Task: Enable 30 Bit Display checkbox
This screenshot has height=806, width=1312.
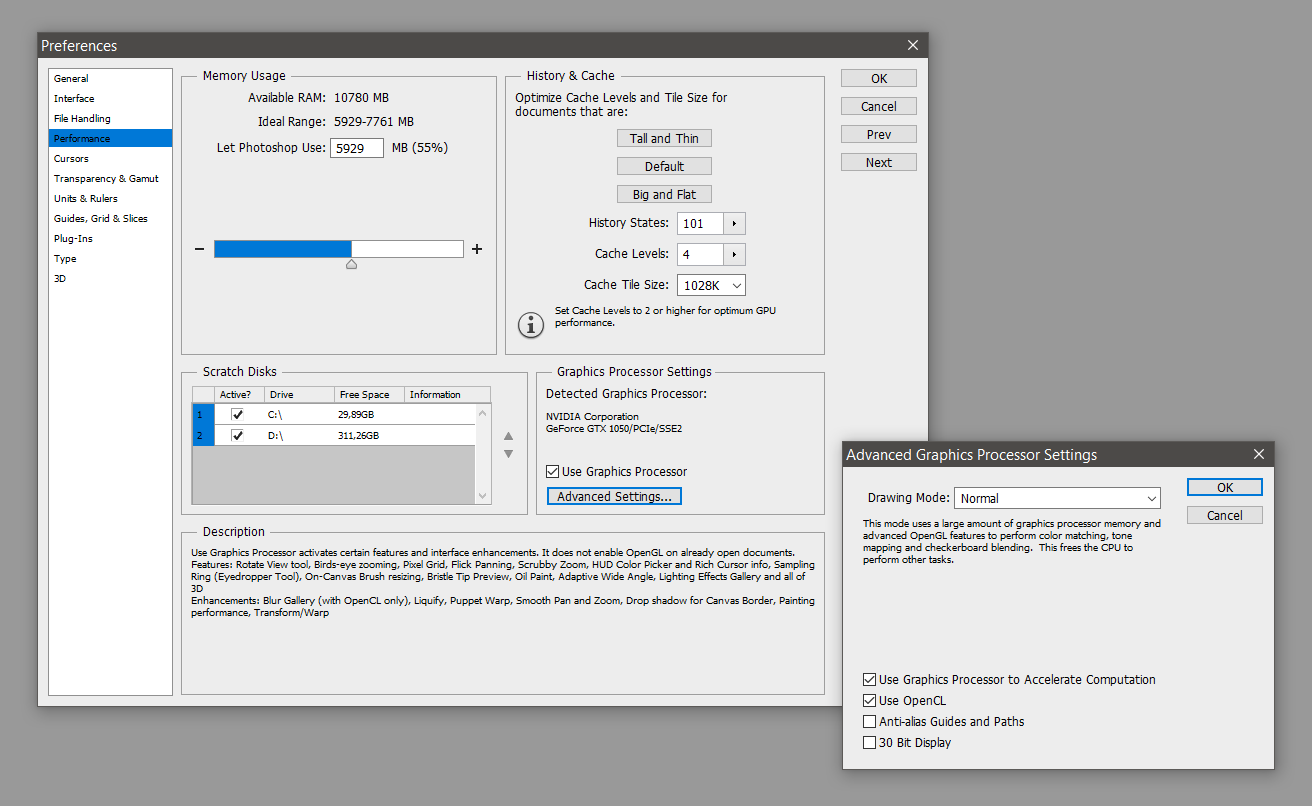Action: tap(869, 743)
